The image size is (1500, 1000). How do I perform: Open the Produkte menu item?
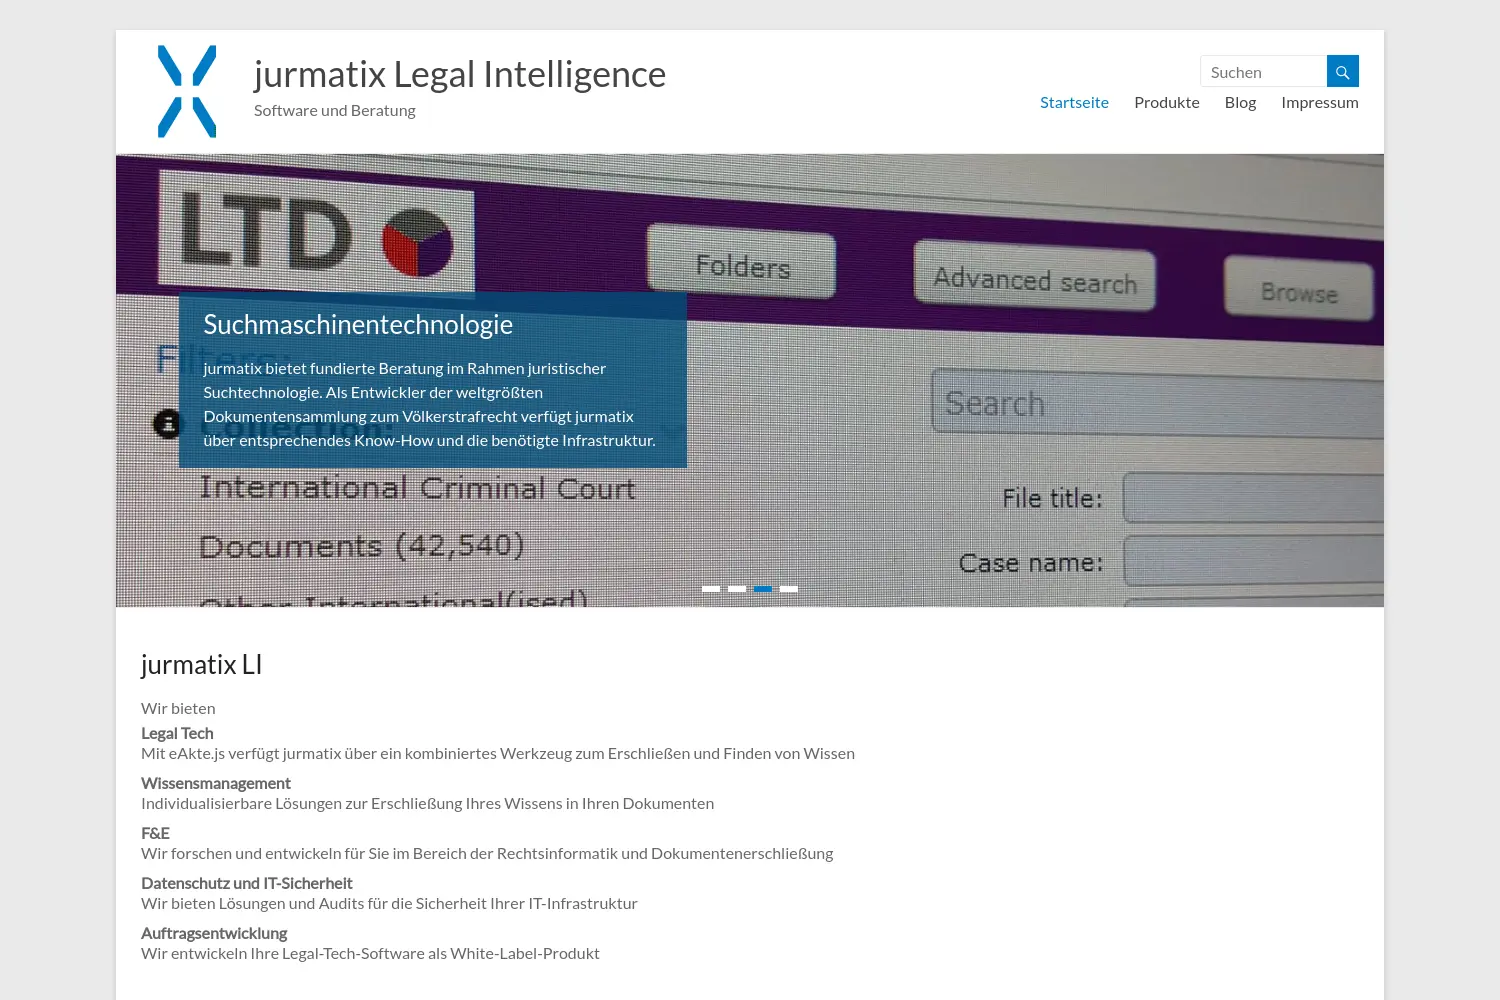coord(1167,102)
